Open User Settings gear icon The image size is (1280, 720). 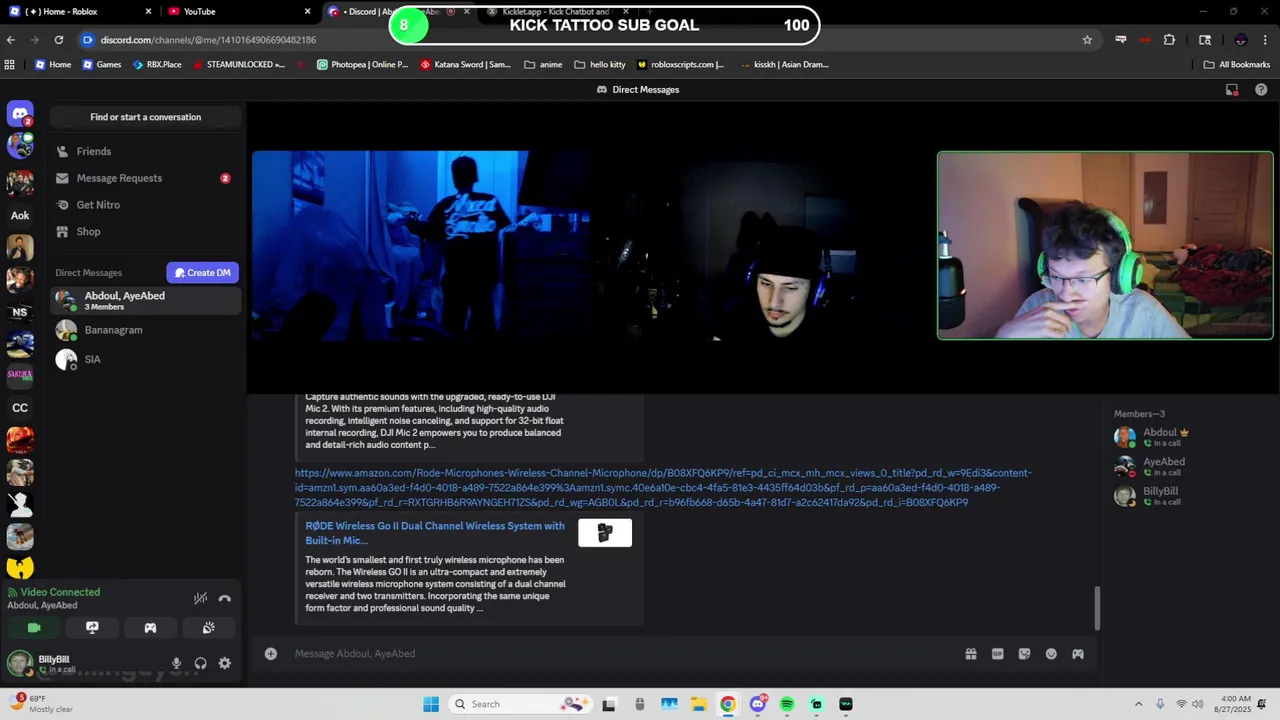point(225,663)
